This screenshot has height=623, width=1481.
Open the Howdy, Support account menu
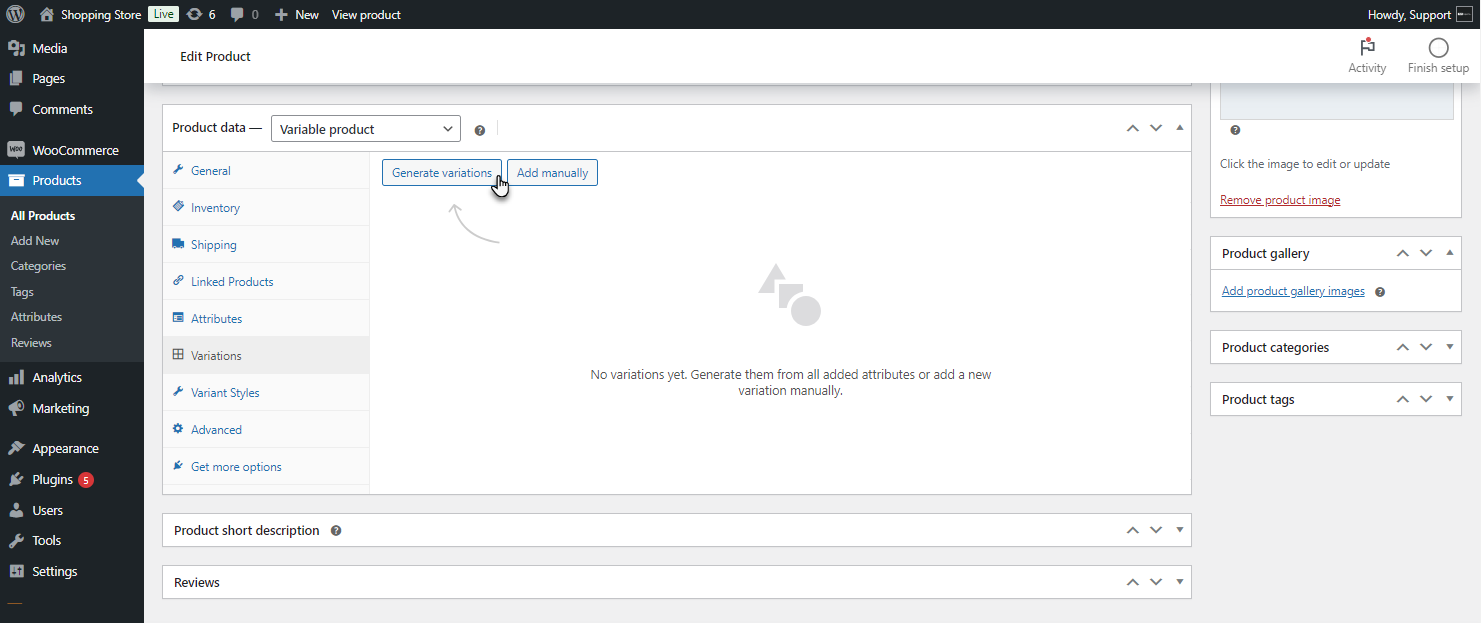pyautogui.click(x=1420, y=14)
